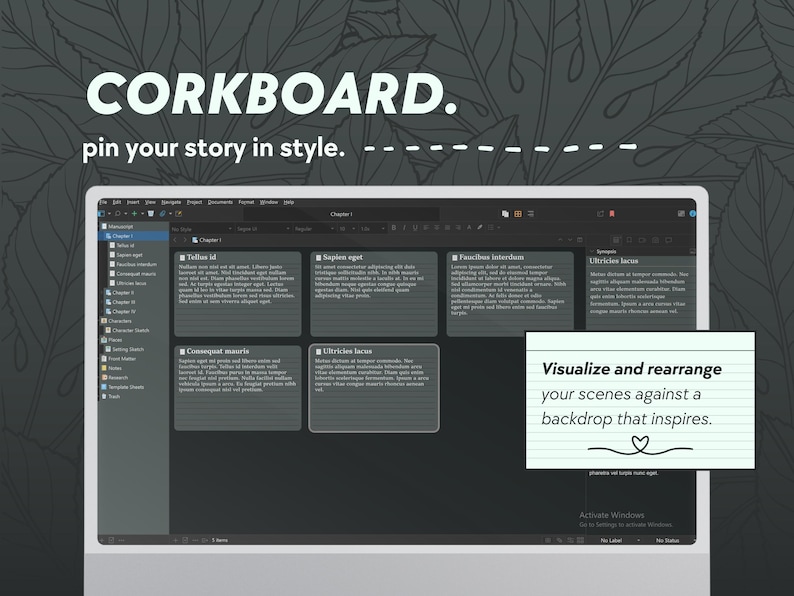The height and width of the screenshot is (596, 794).
Task: Click the highlighter pen icon
Action: (x=480, y=228)
